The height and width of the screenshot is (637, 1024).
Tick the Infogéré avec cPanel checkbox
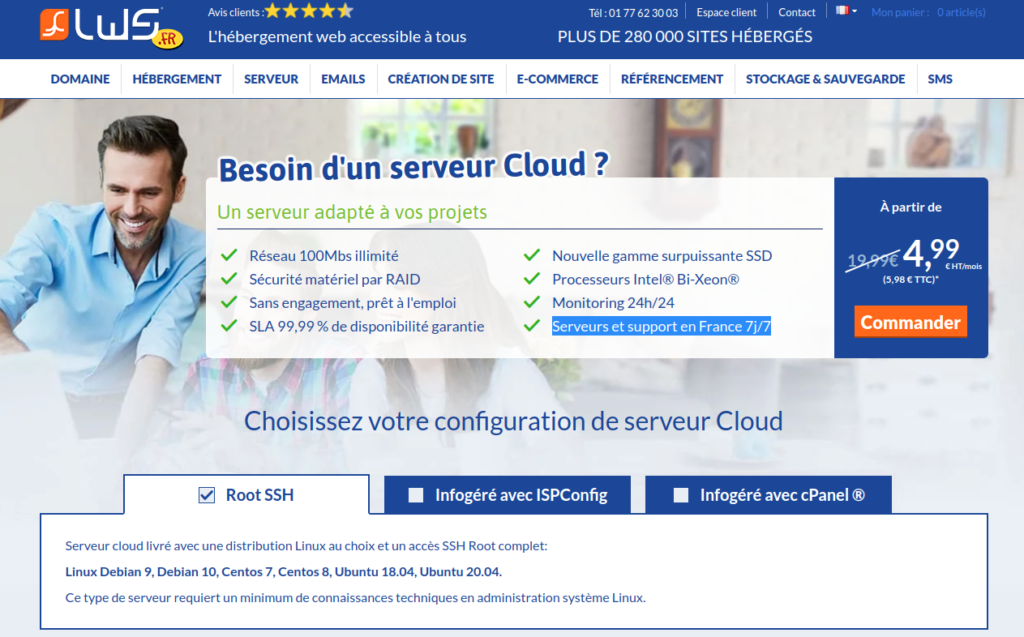click(680, 495)
